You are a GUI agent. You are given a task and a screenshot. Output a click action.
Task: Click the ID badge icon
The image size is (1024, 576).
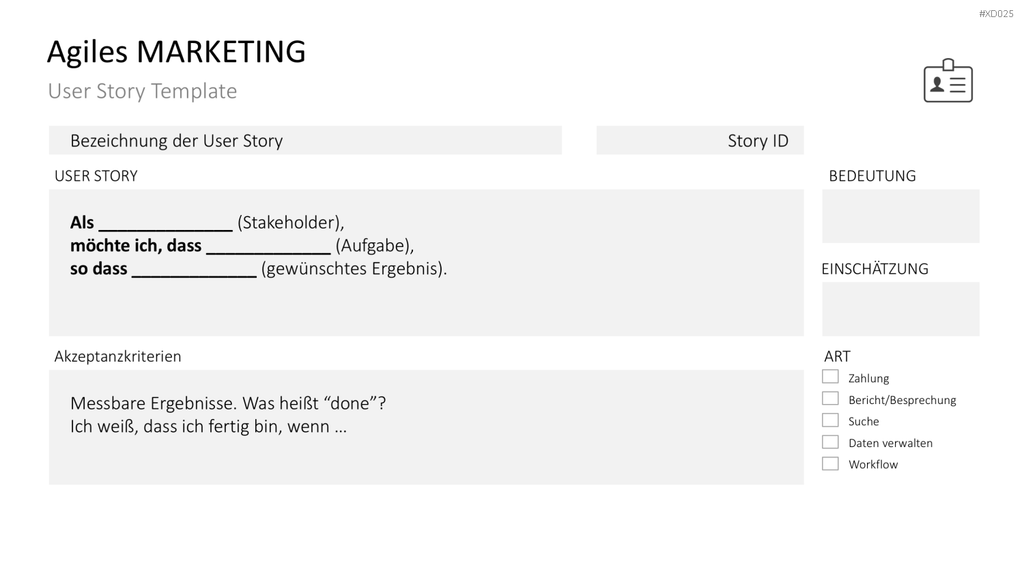click(948, 81)
